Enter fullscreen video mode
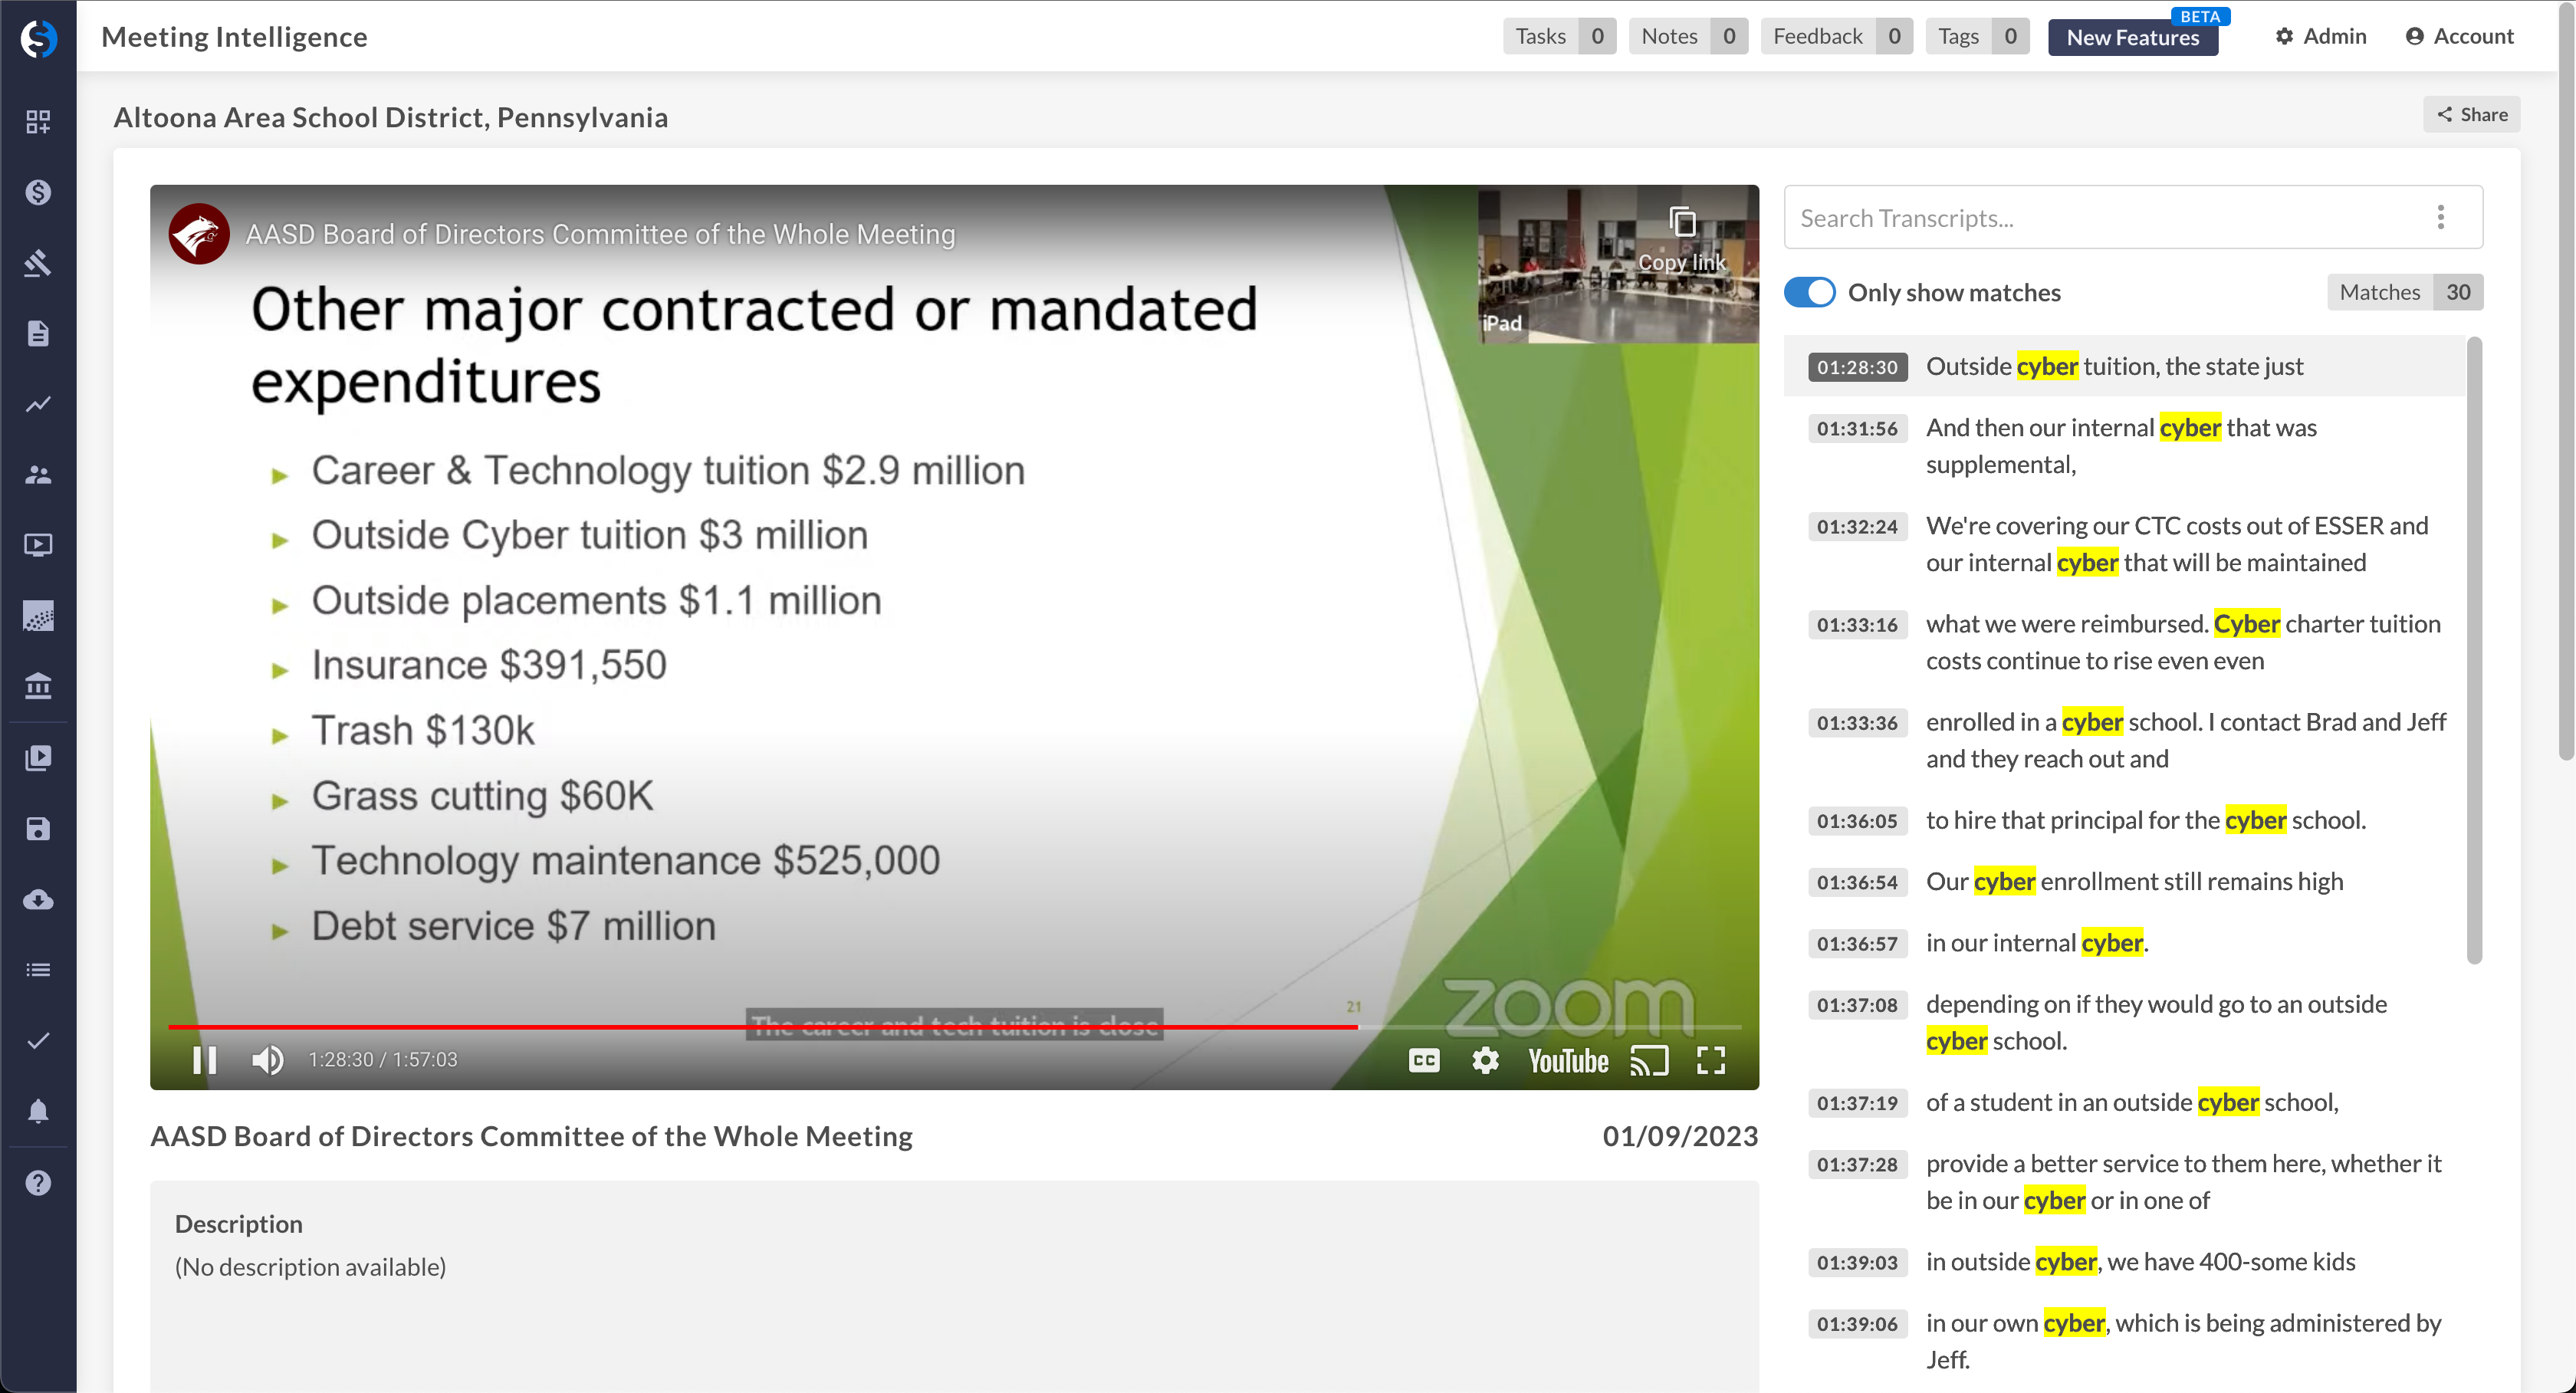 (1711, 1060)
